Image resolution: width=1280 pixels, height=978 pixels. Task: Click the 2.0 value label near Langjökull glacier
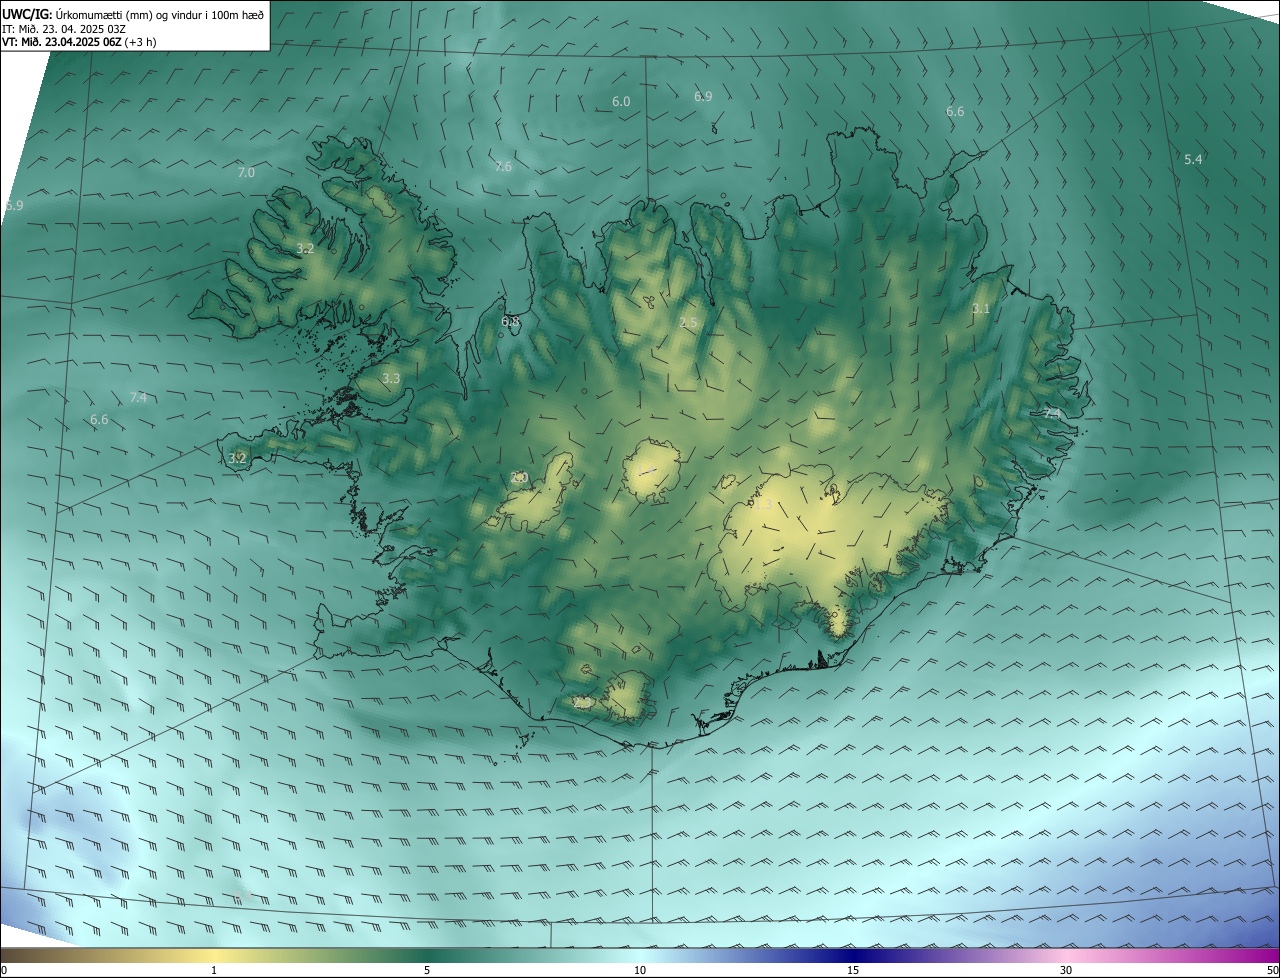(x=519, y=478)
